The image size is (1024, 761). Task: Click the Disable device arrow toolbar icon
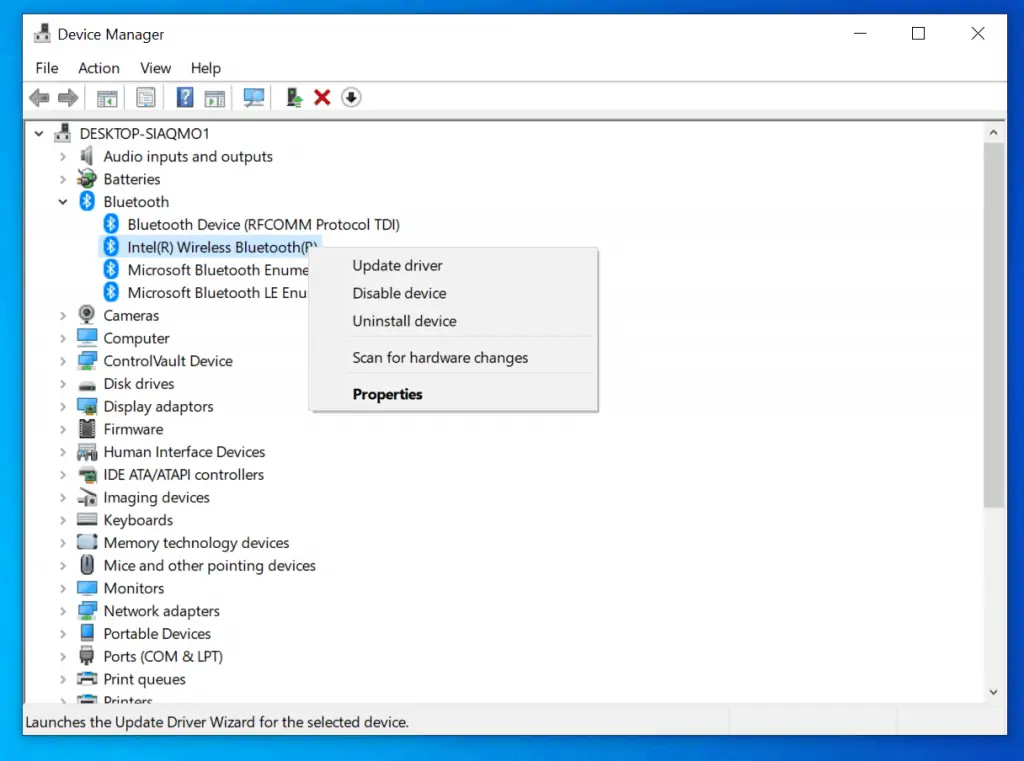pos(351,97)
